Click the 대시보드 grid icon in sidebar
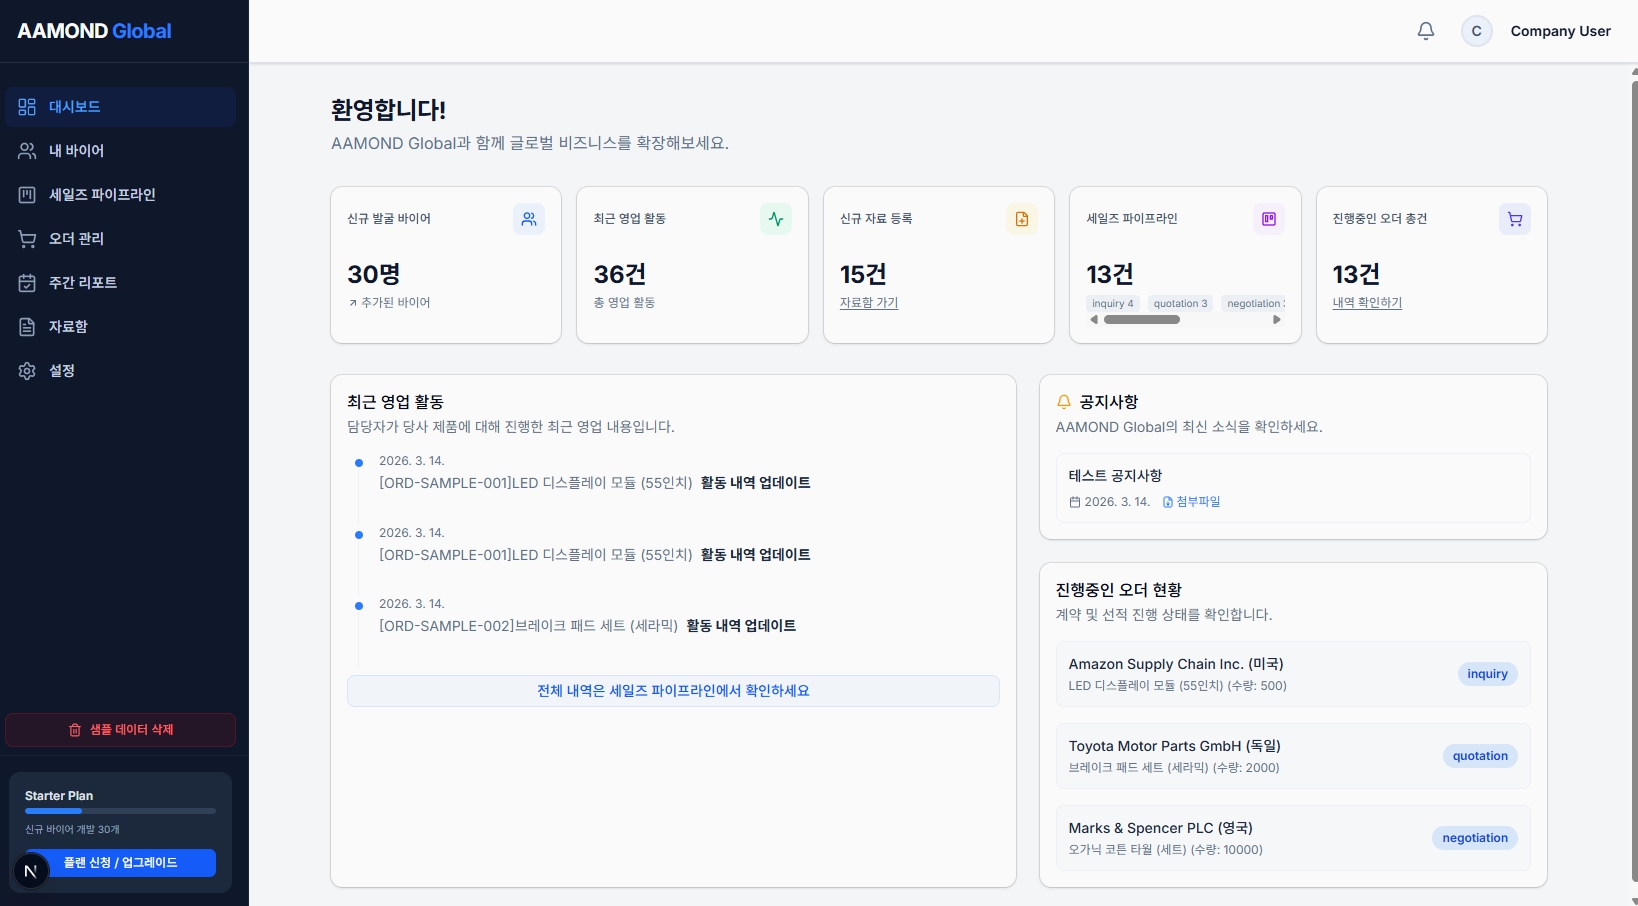 [x=26, y=106]
